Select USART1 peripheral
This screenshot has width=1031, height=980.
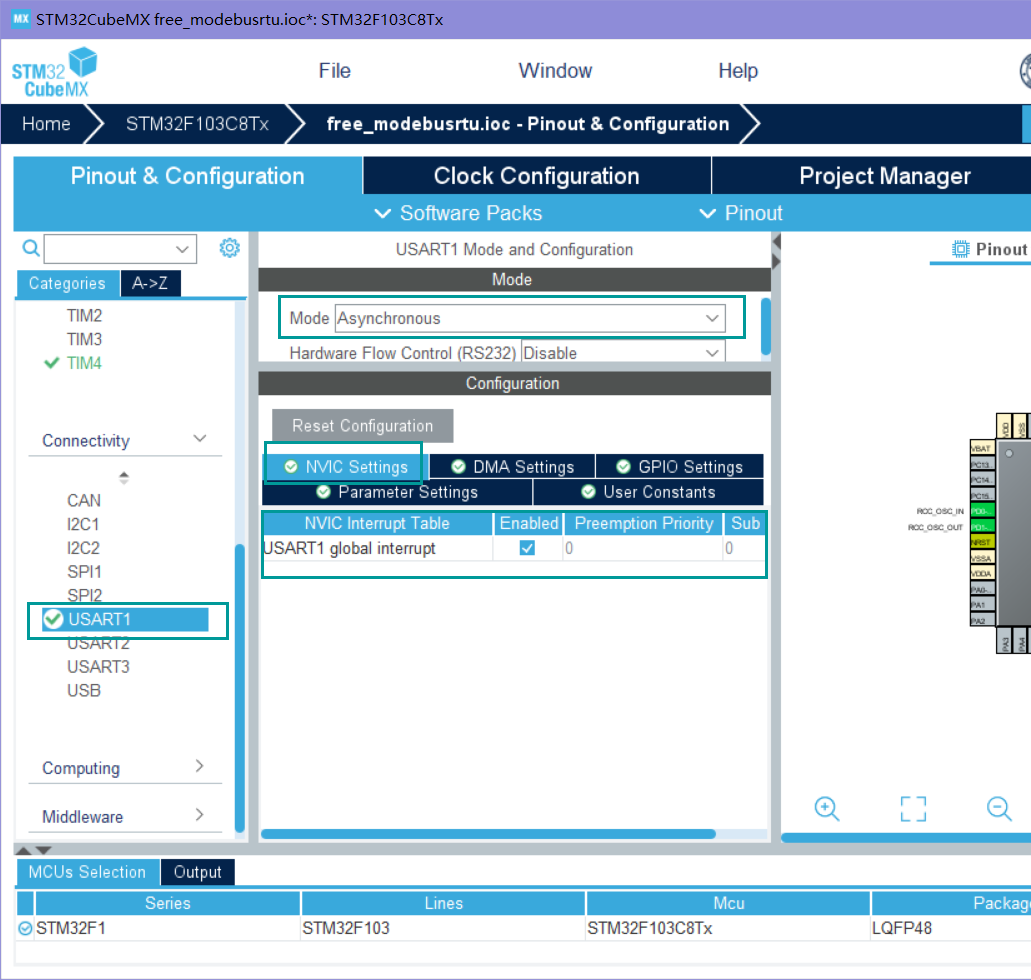click(125, 619)
